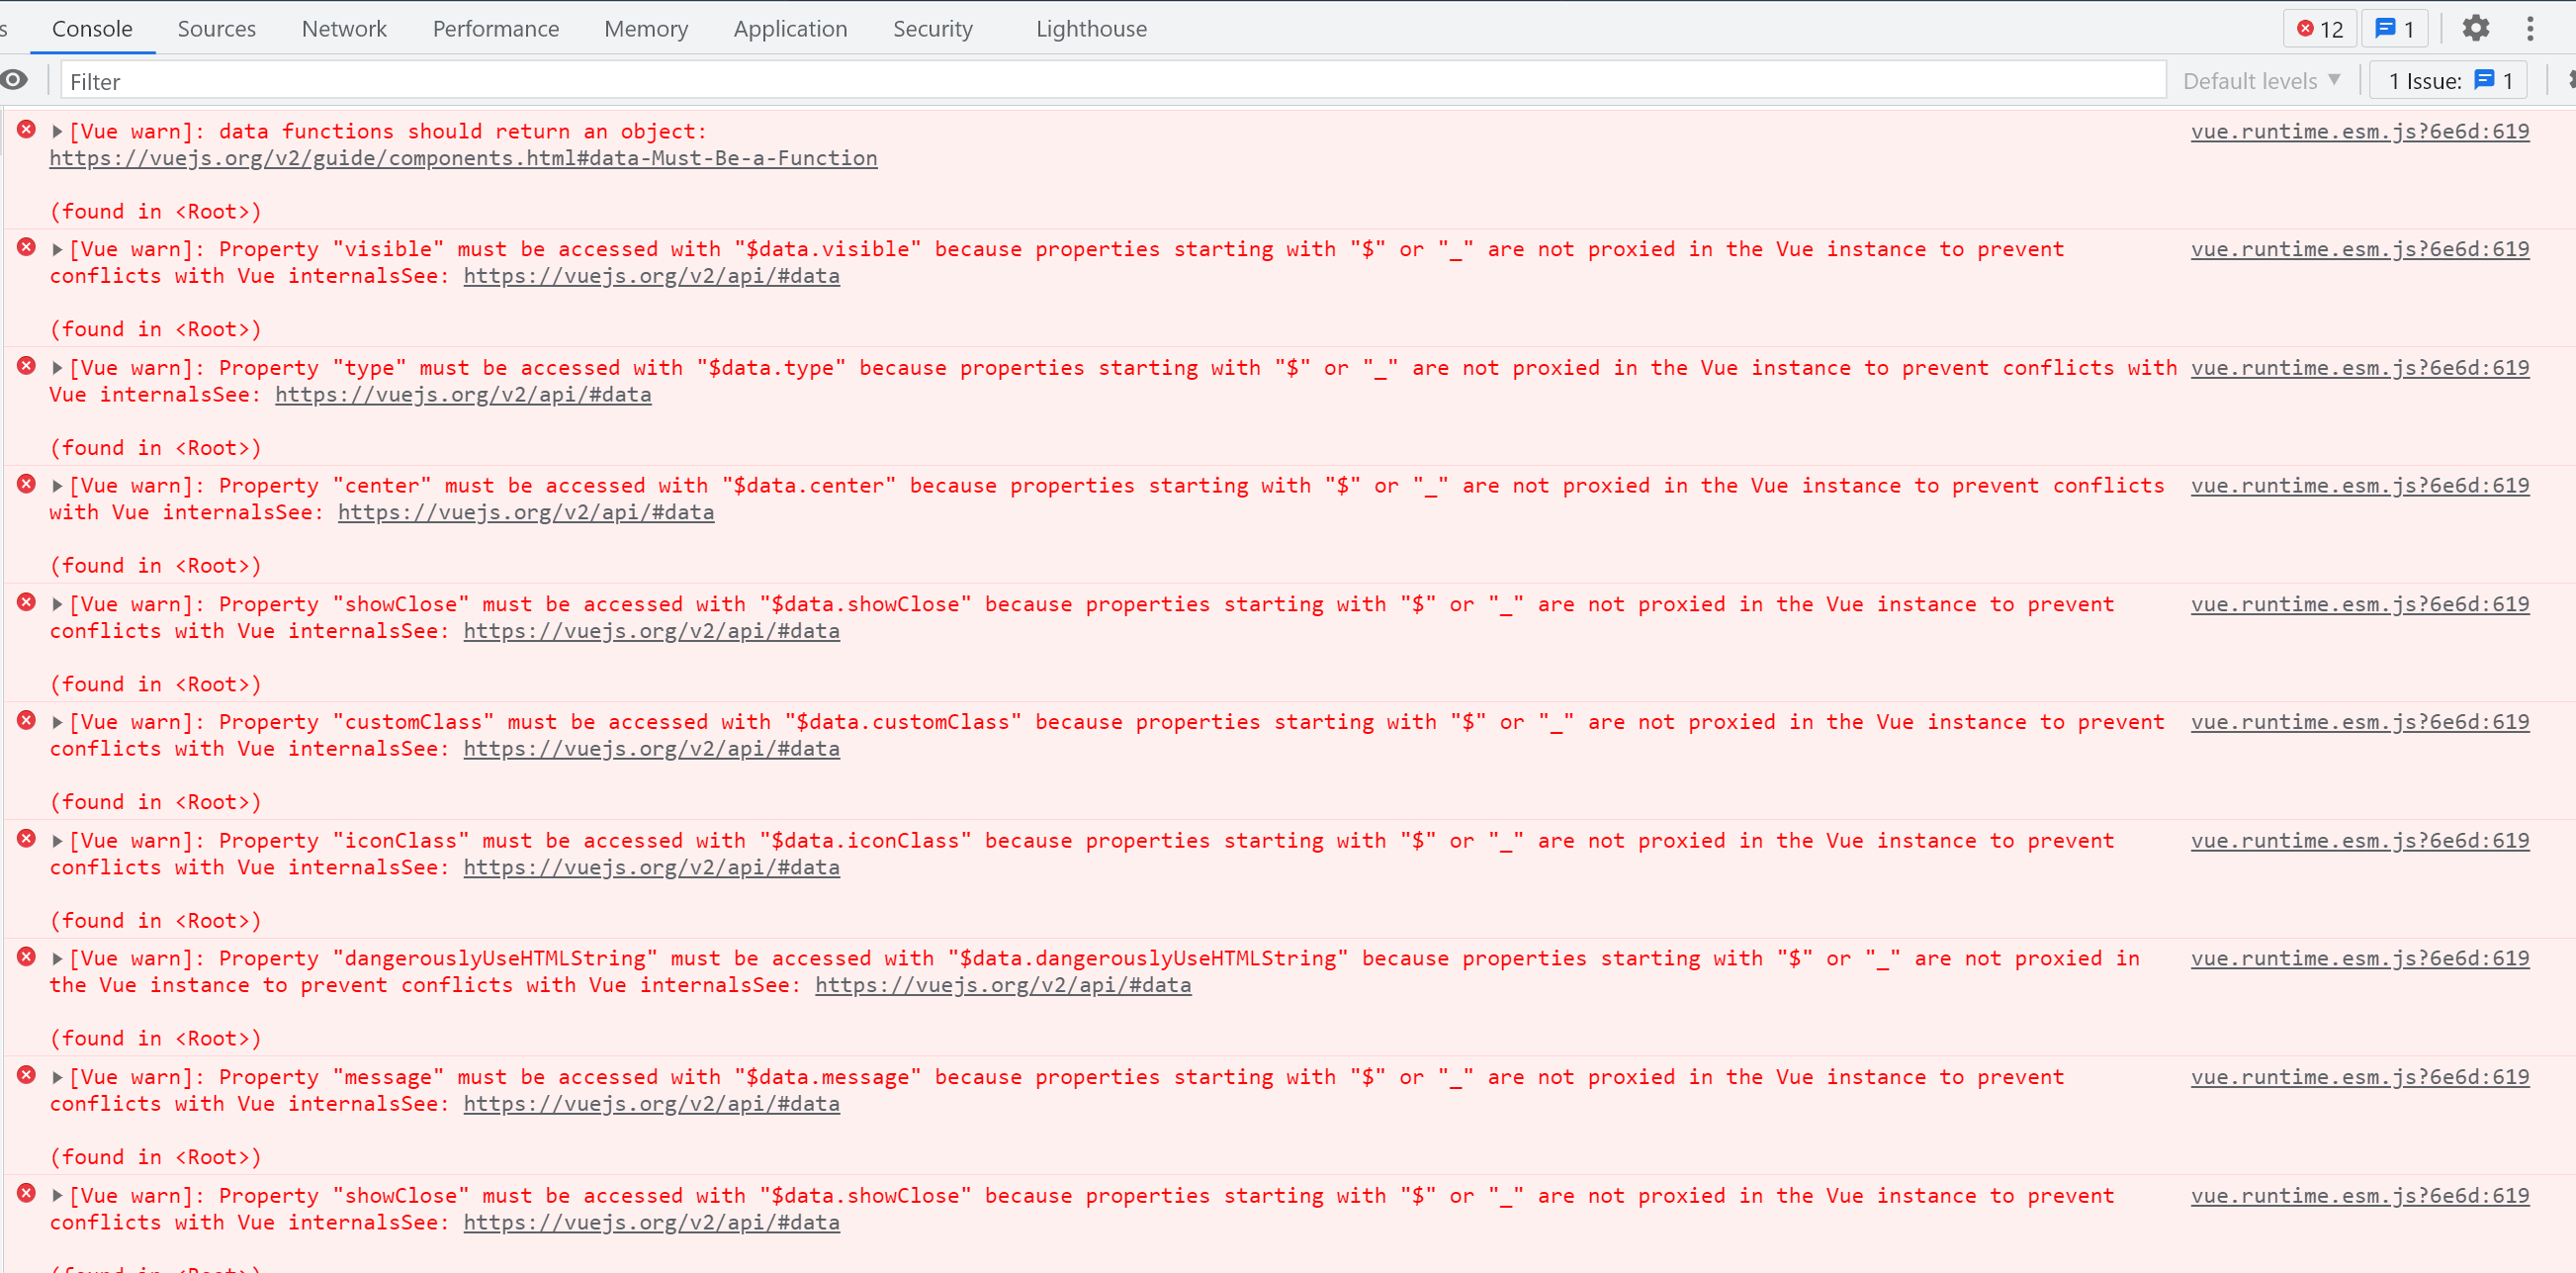Viewport: 2576px width, 1273px height.
Task: Open the three-dot DevTools menu
Action: (x=2530, y=29)
